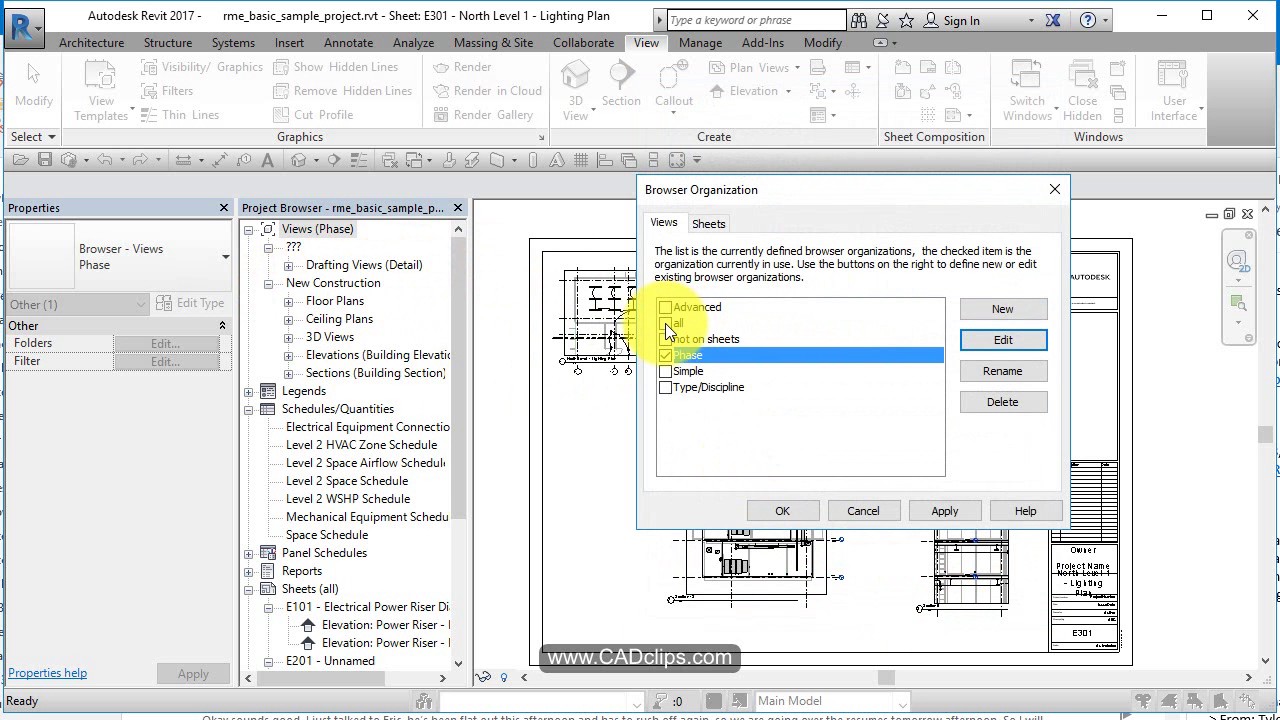Expand the Panel Schedules node
The width and height of the screenshot is (1280, 720).
249,553
